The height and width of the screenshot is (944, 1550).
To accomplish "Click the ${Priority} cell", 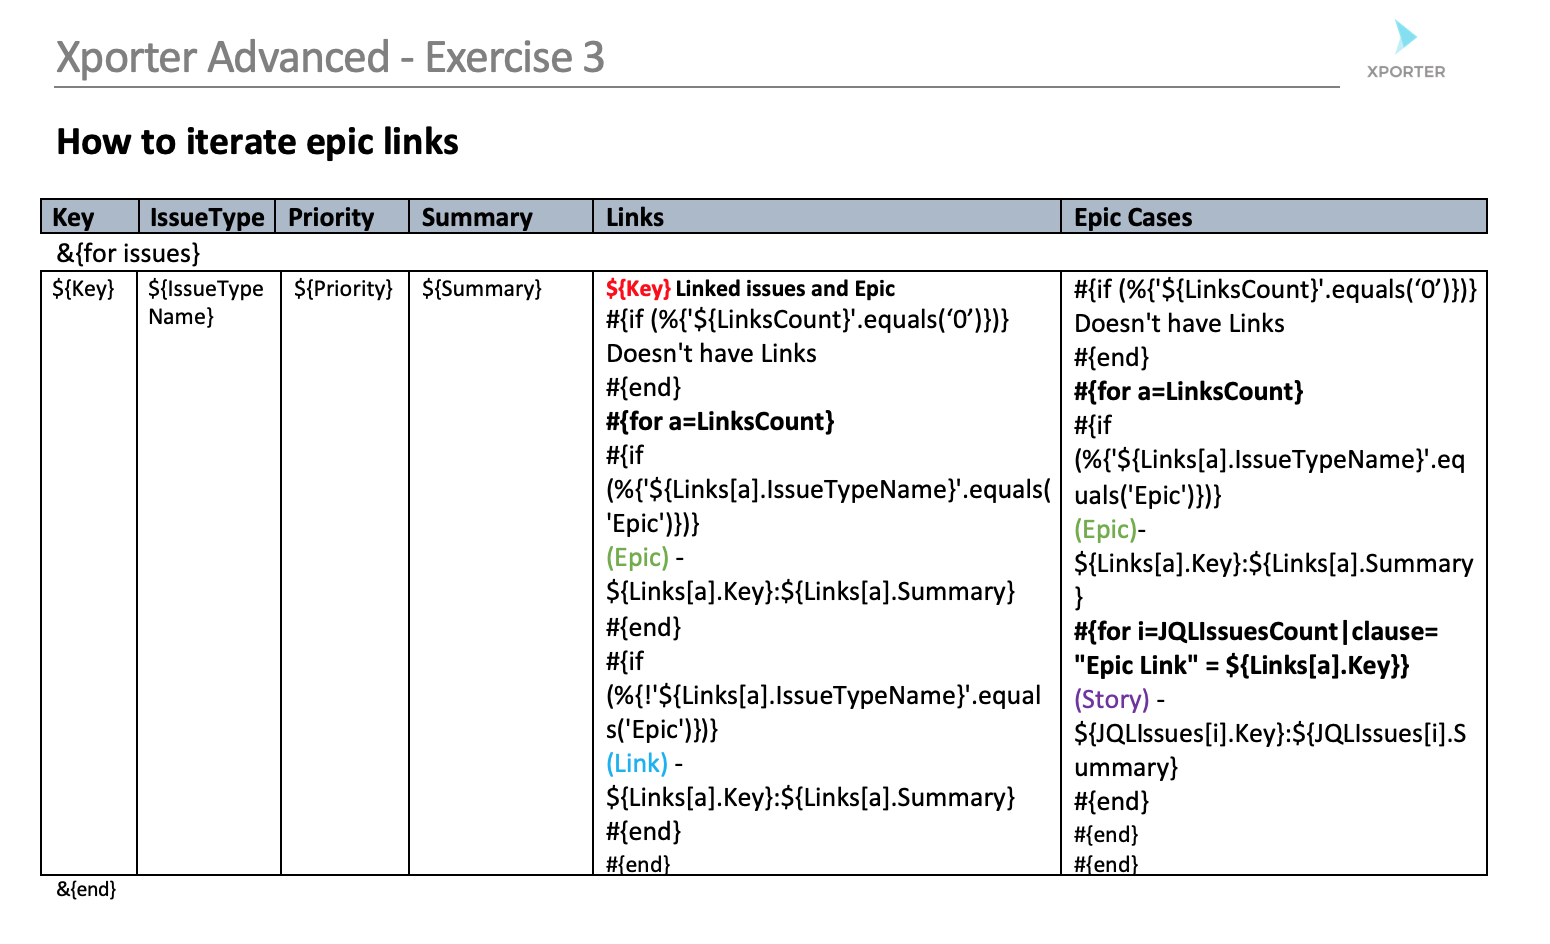I will click(343, 289).
